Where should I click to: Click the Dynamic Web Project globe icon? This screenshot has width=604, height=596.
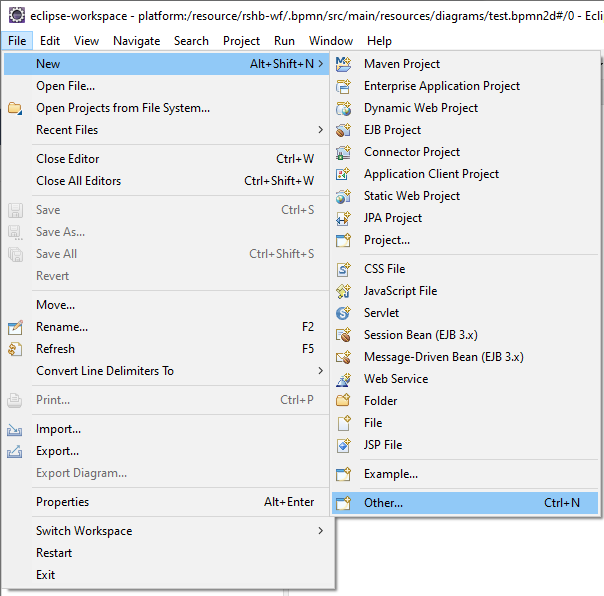[x=343, y=108]
